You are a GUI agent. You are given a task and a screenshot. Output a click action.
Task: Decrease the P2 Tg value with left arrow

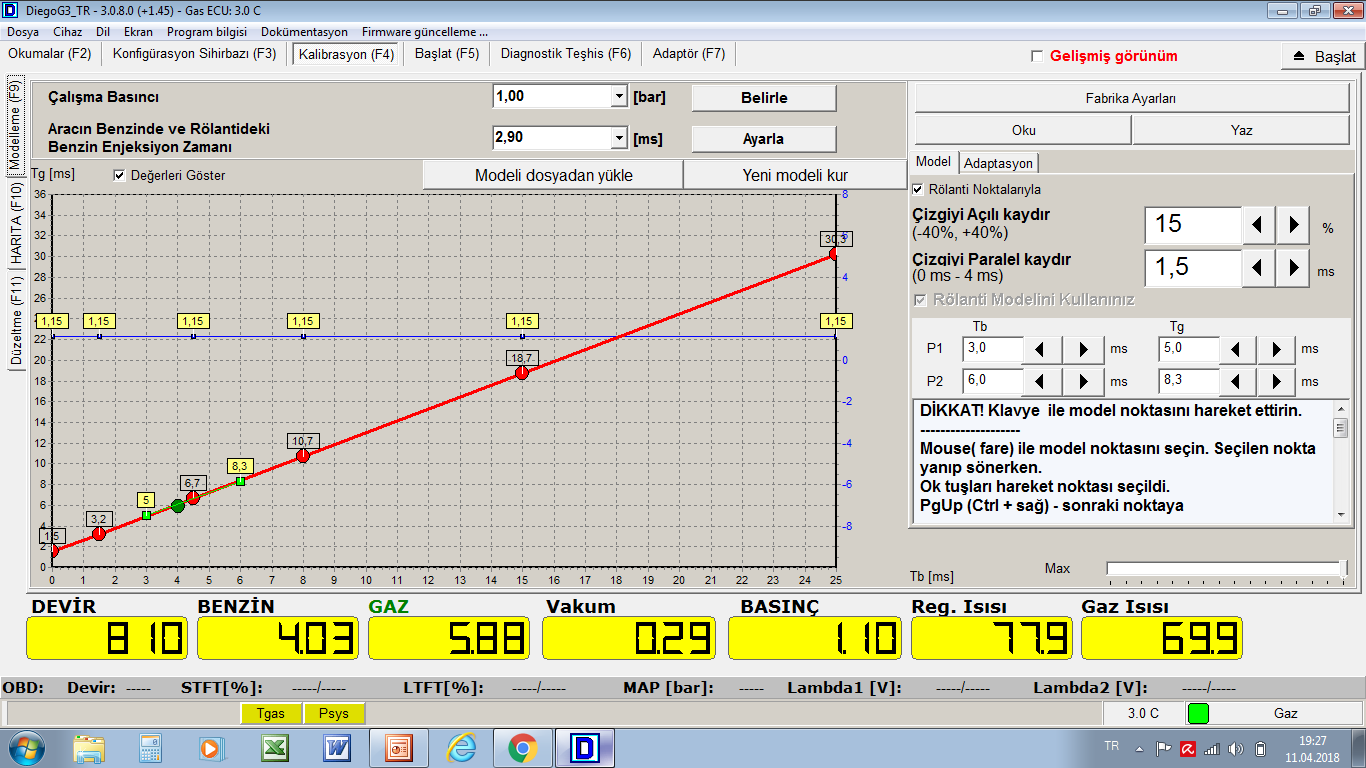click(x=1237, y=381)
